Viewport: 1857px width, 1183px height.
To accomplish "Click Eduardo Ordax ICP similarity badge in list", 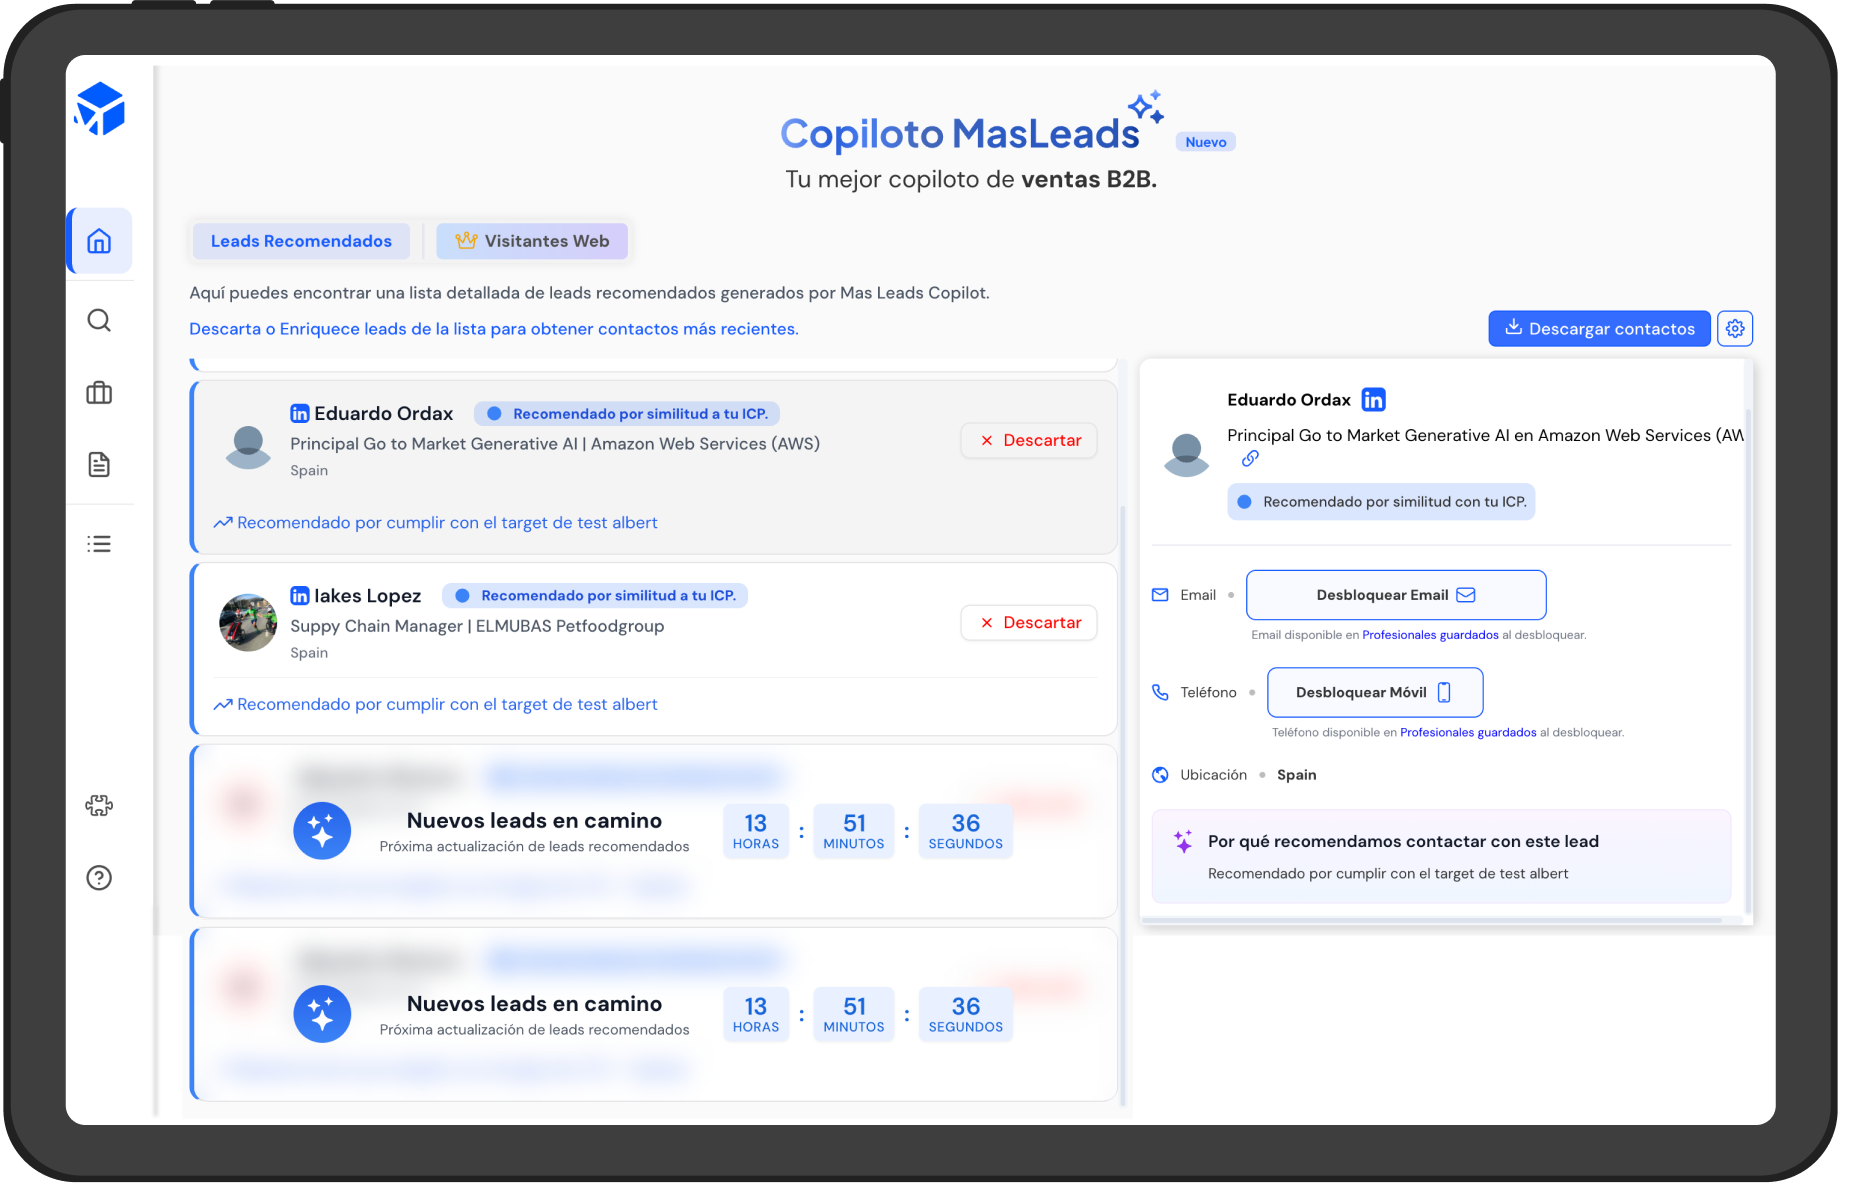I will tap(627, 413).
